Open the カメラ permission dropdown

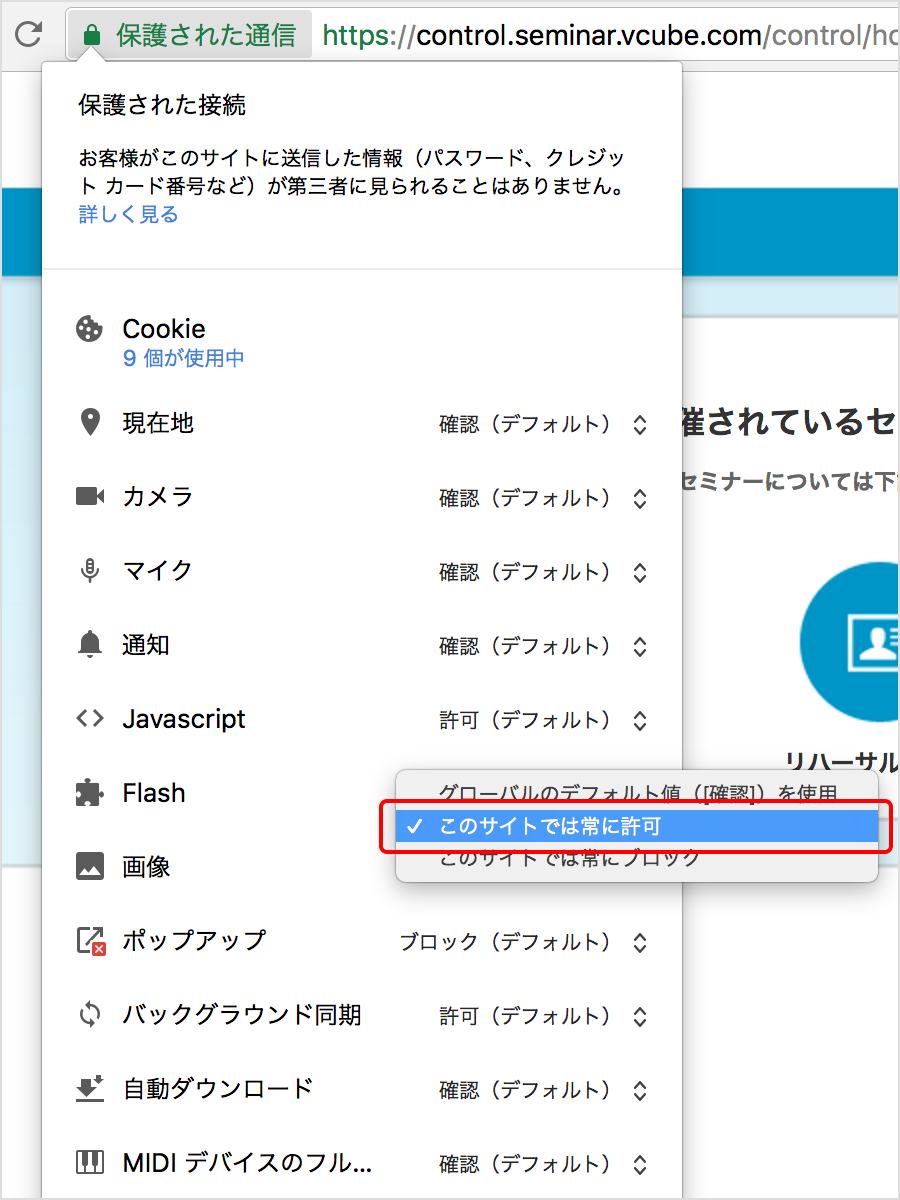coord(544,498)
